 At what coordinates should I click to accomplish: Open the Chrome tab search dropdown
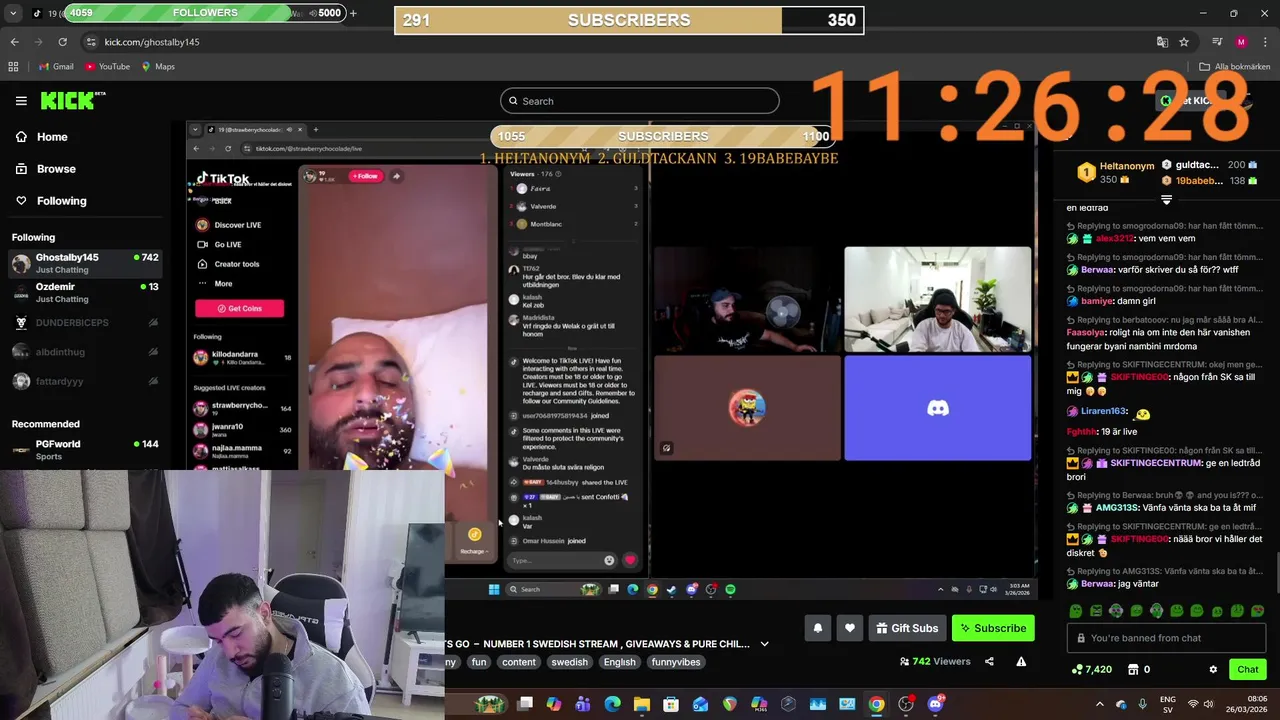(x=13, y=14)
